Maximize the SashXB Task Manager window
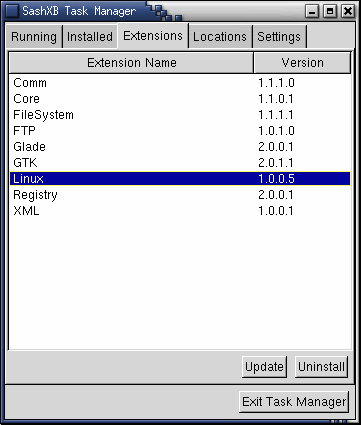 click(x=330, y=12)
